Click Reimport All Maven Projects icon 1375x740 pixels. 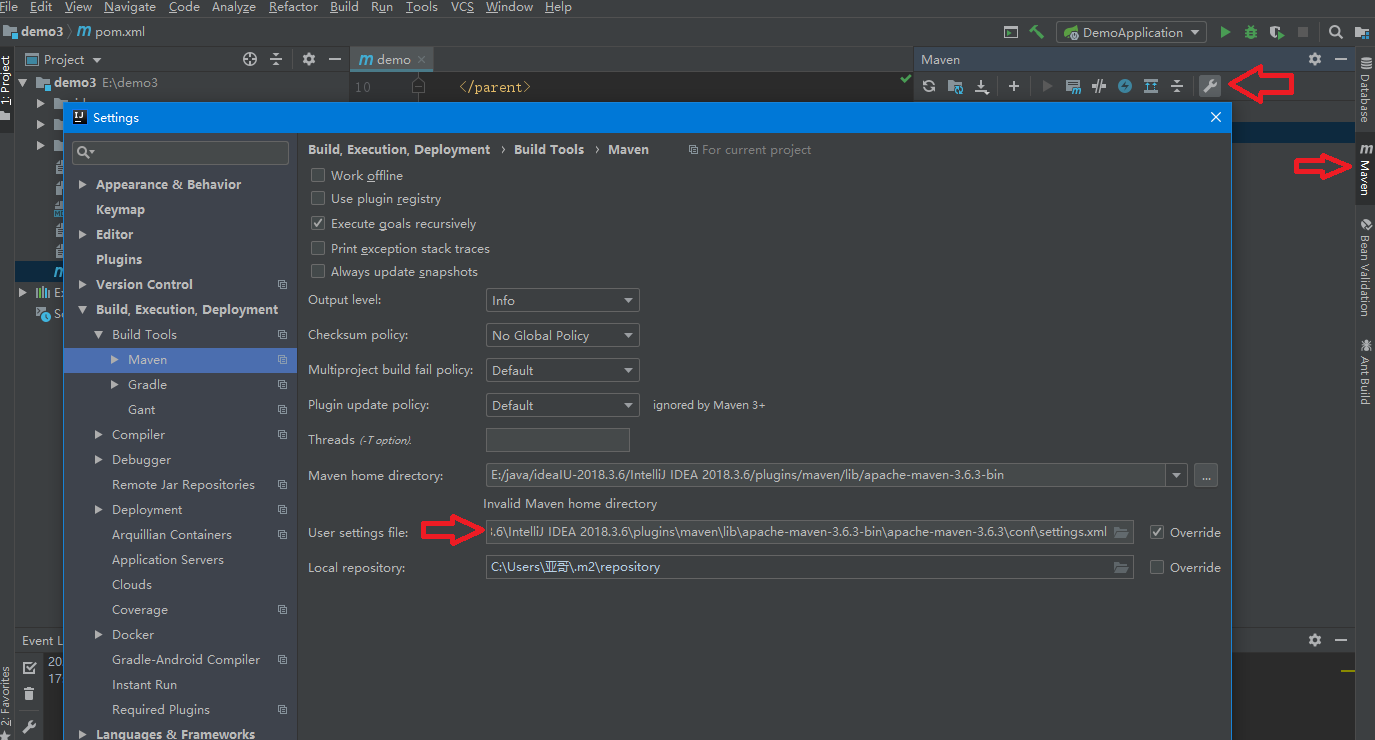tap(929, 86)
